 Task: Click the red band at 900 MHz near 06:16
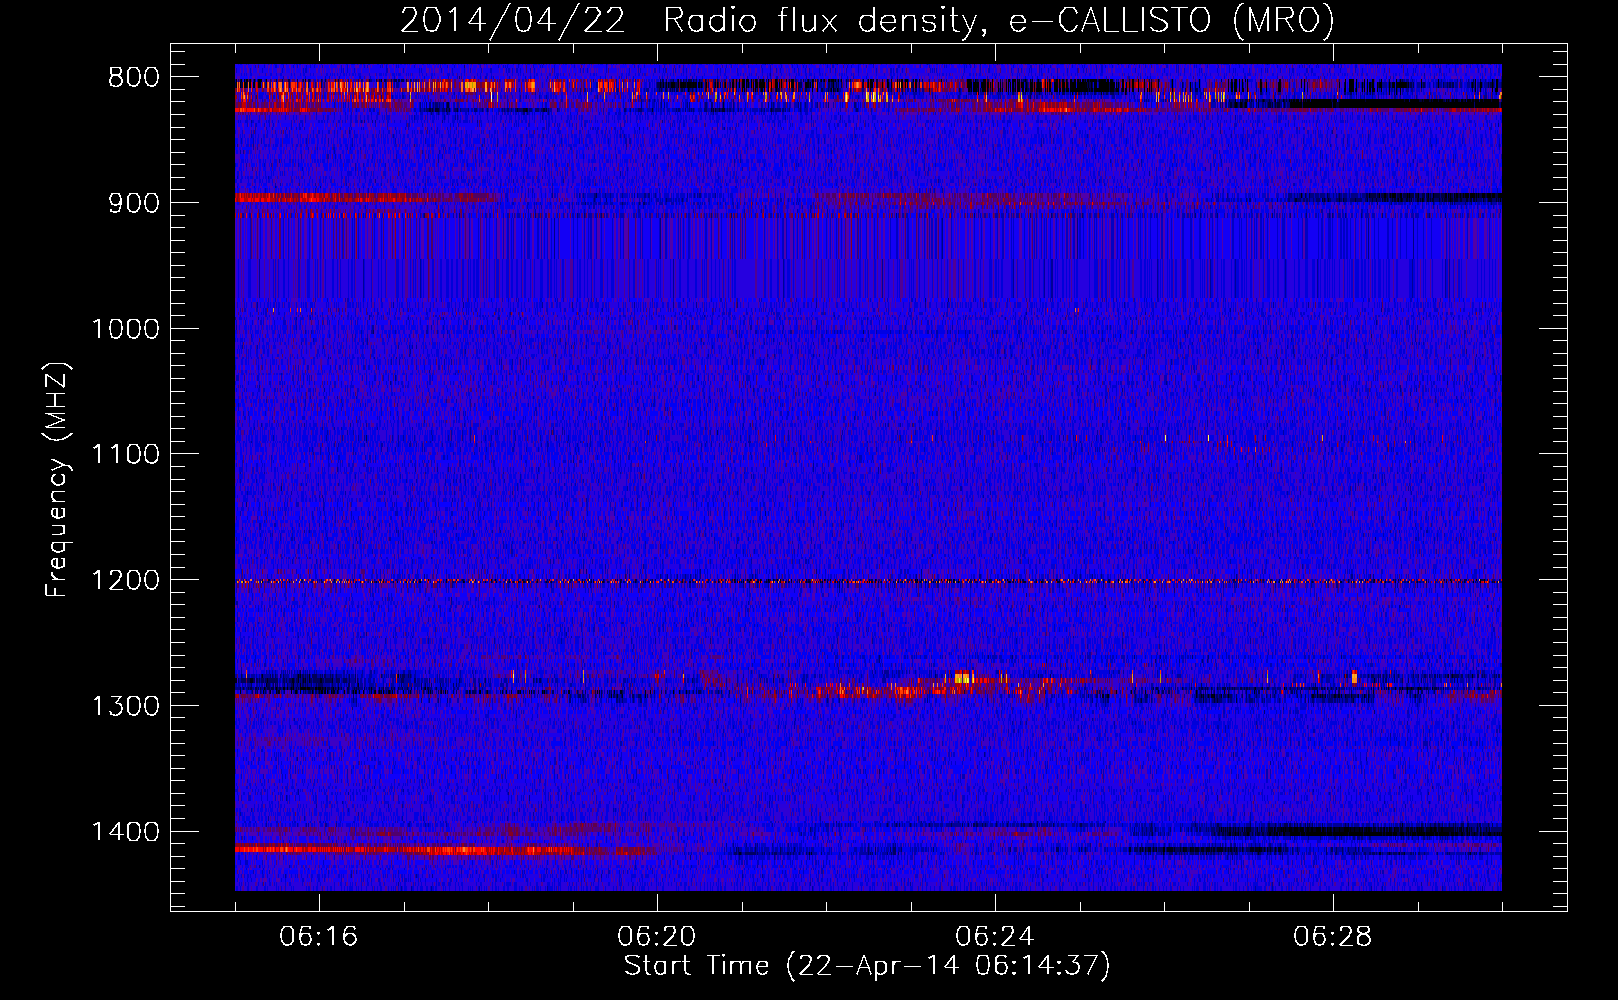365,198
